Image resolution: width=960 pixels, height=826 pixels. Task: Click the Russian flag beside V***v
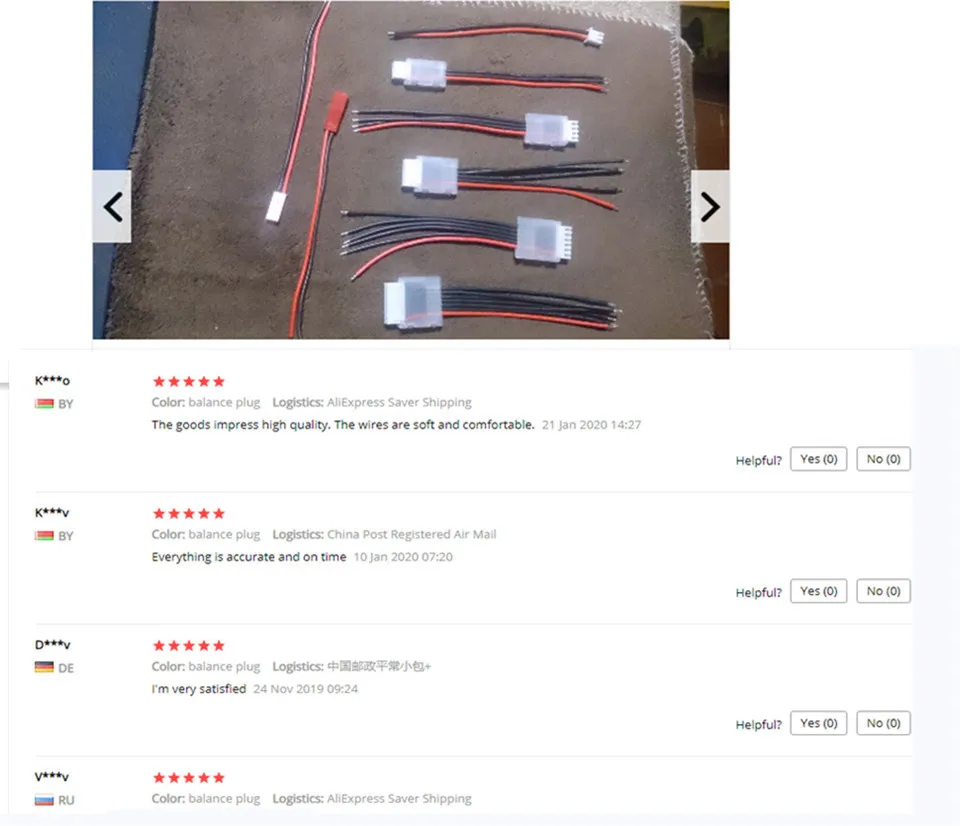(44, 800)
